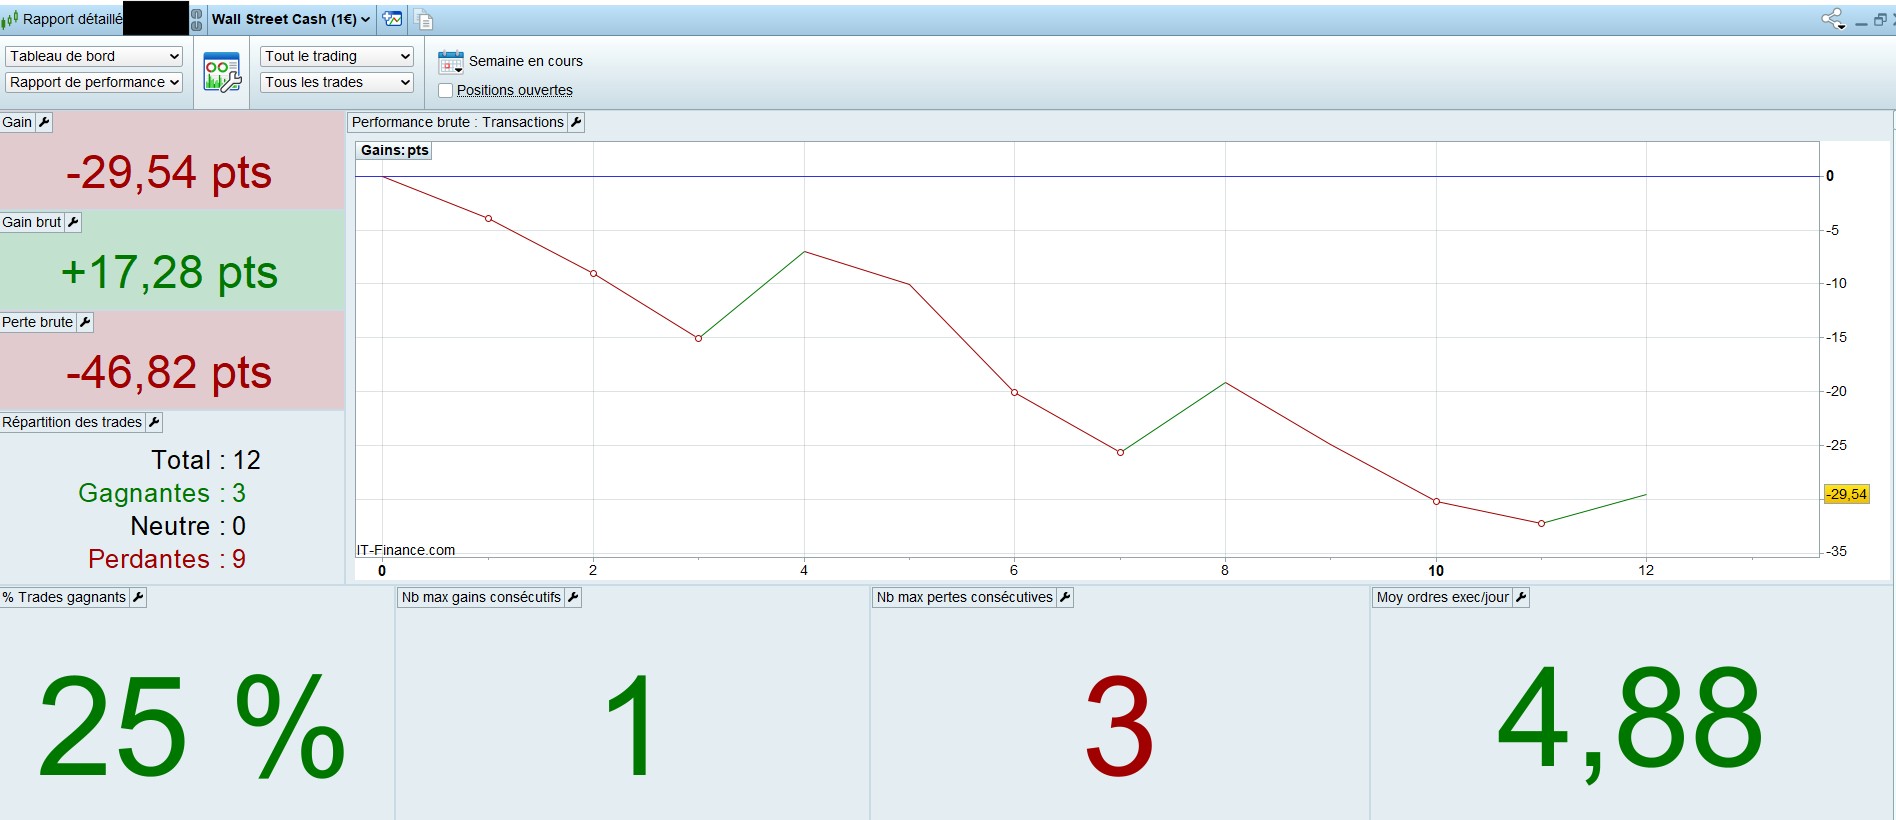1896x820 pixels.
Task: Click the wrench next to Gain brut
Action: (73, 222)
